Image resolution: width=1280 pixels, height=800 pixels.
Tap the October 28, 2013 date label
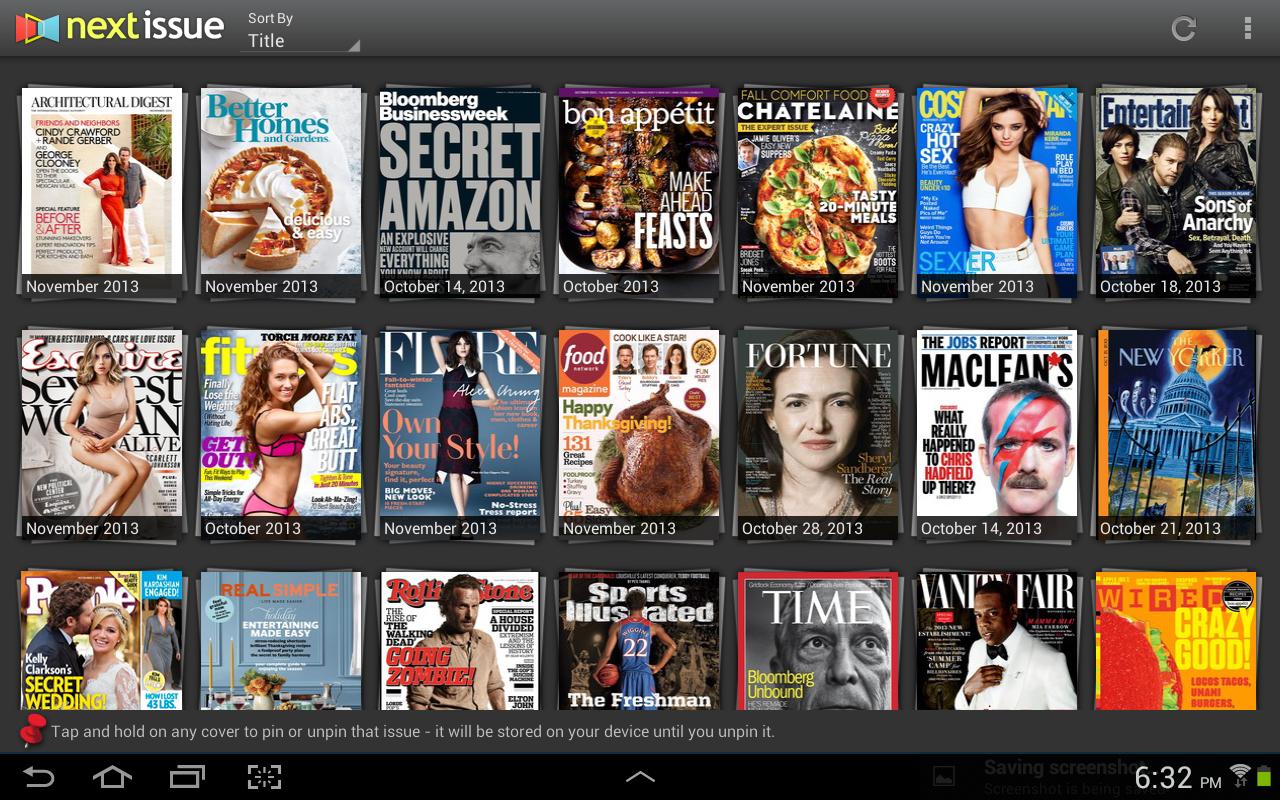802,528
